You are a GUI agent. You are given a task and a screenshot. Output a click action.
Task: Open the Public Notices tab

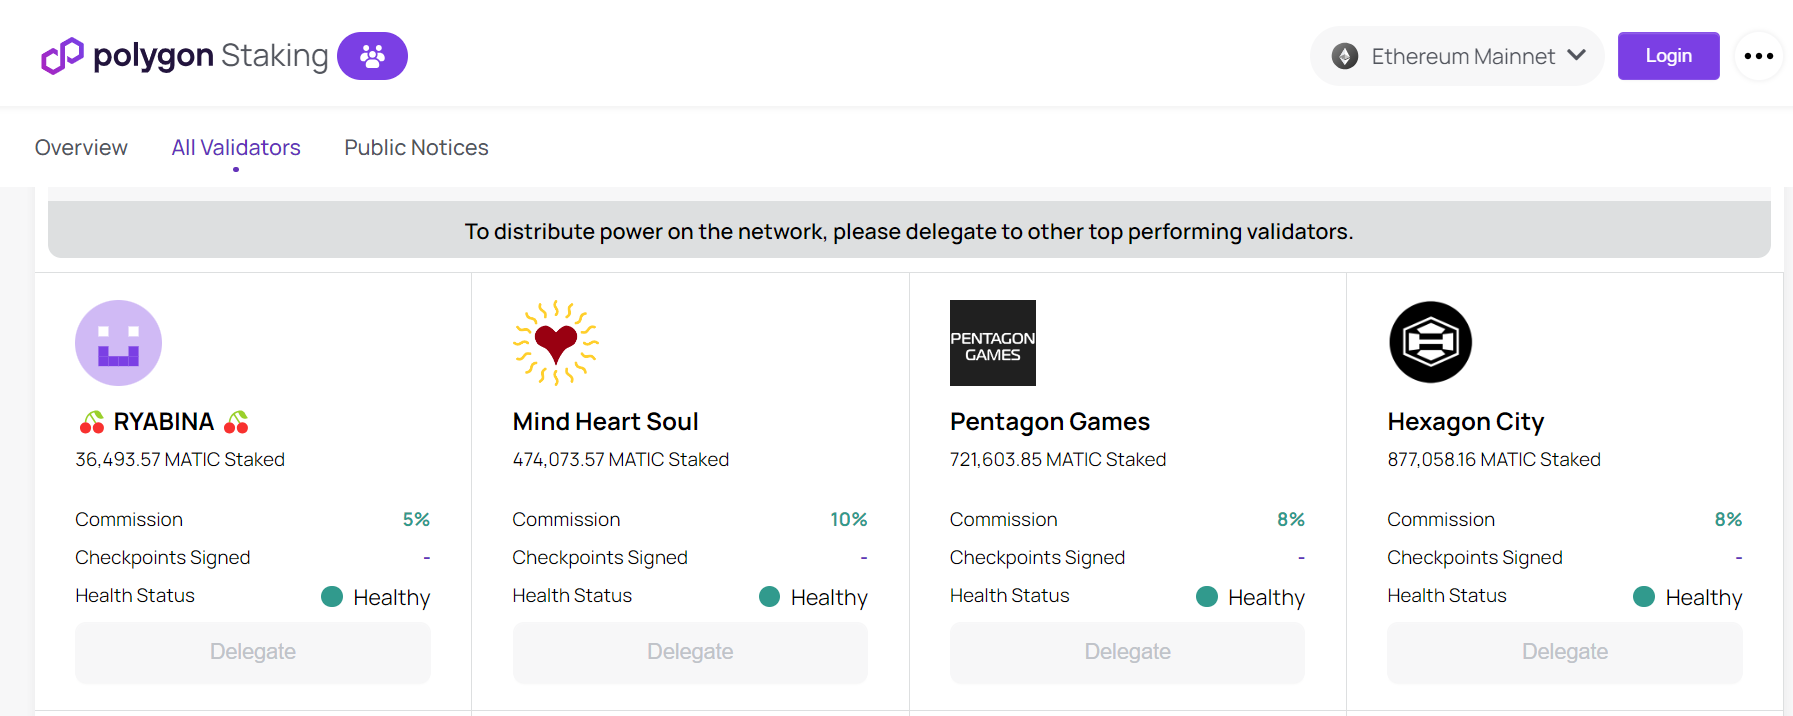click(x=416, y=148)
